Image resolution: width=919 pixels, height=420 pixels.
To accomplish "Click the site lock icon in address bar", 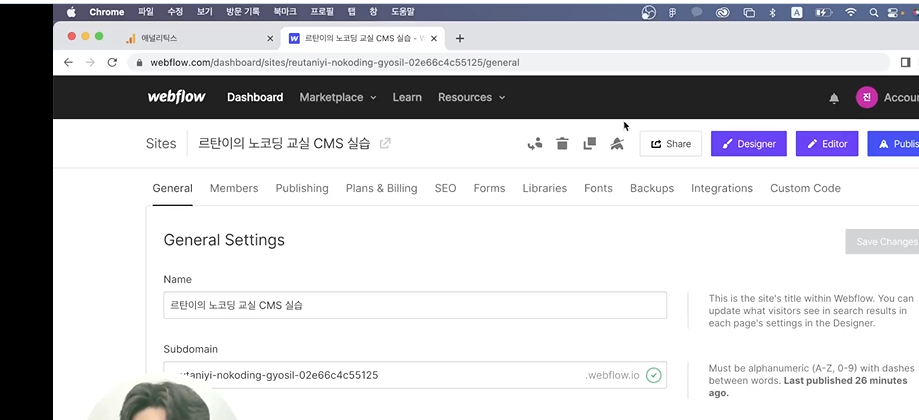I will (139, 62).
